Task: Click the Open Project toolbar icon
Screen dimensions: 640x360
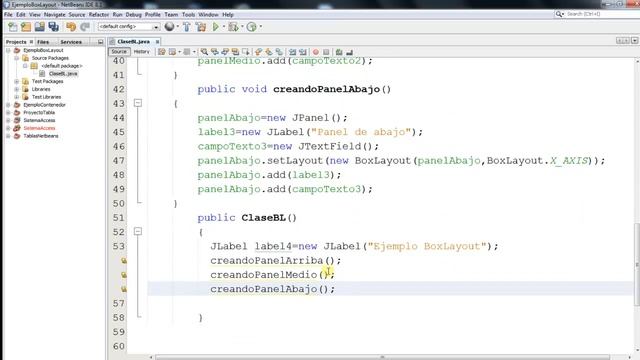Action: tap(40, 27)
